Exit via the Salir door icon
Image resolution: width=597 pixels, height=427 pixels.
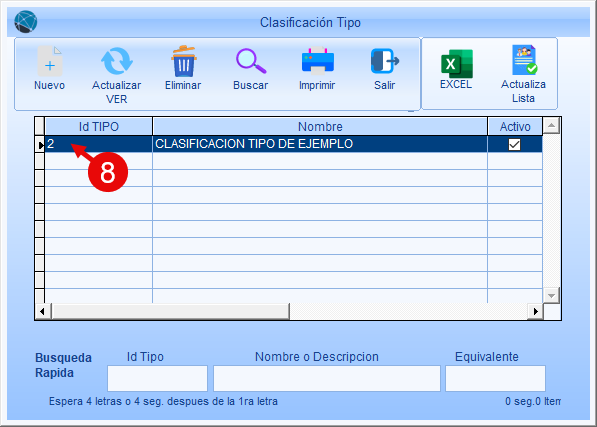(385, 61)
